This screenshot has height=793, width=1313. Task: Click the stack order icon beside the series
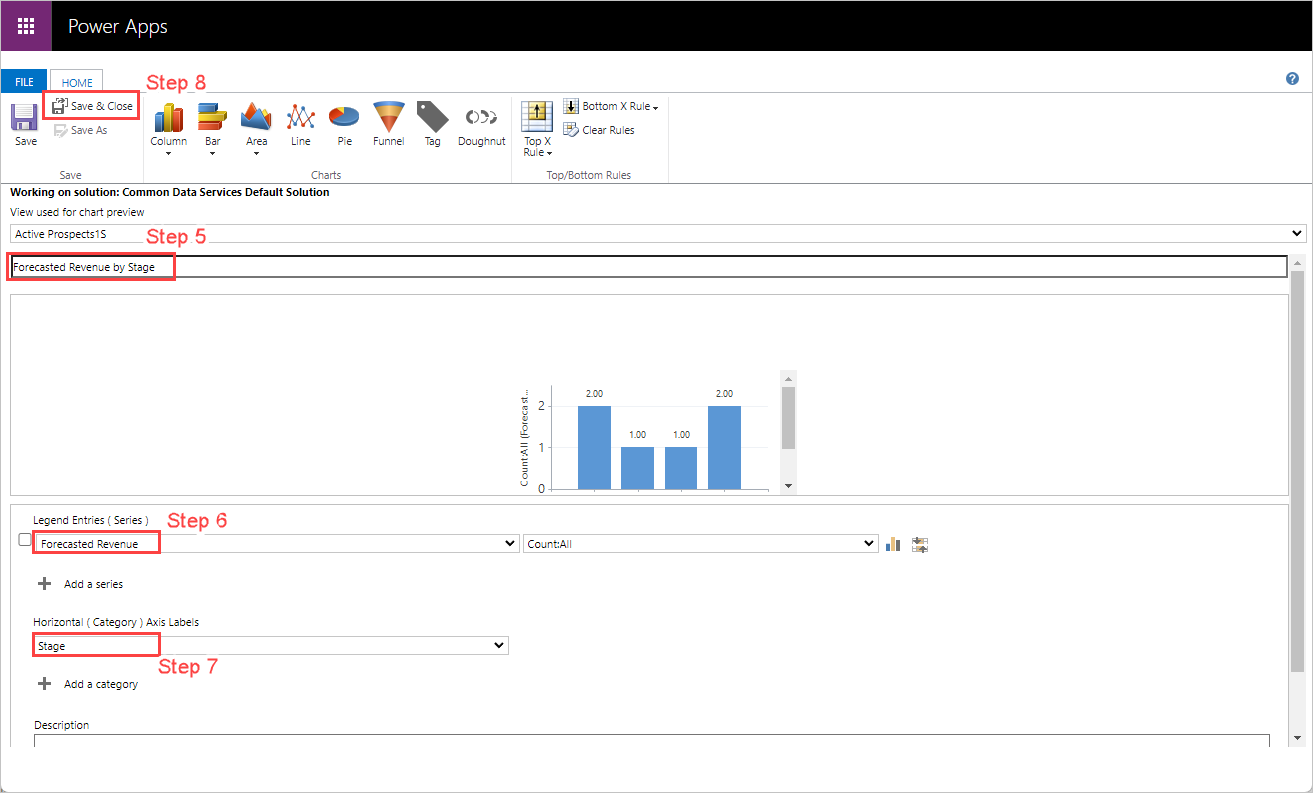tap(919, 543)
